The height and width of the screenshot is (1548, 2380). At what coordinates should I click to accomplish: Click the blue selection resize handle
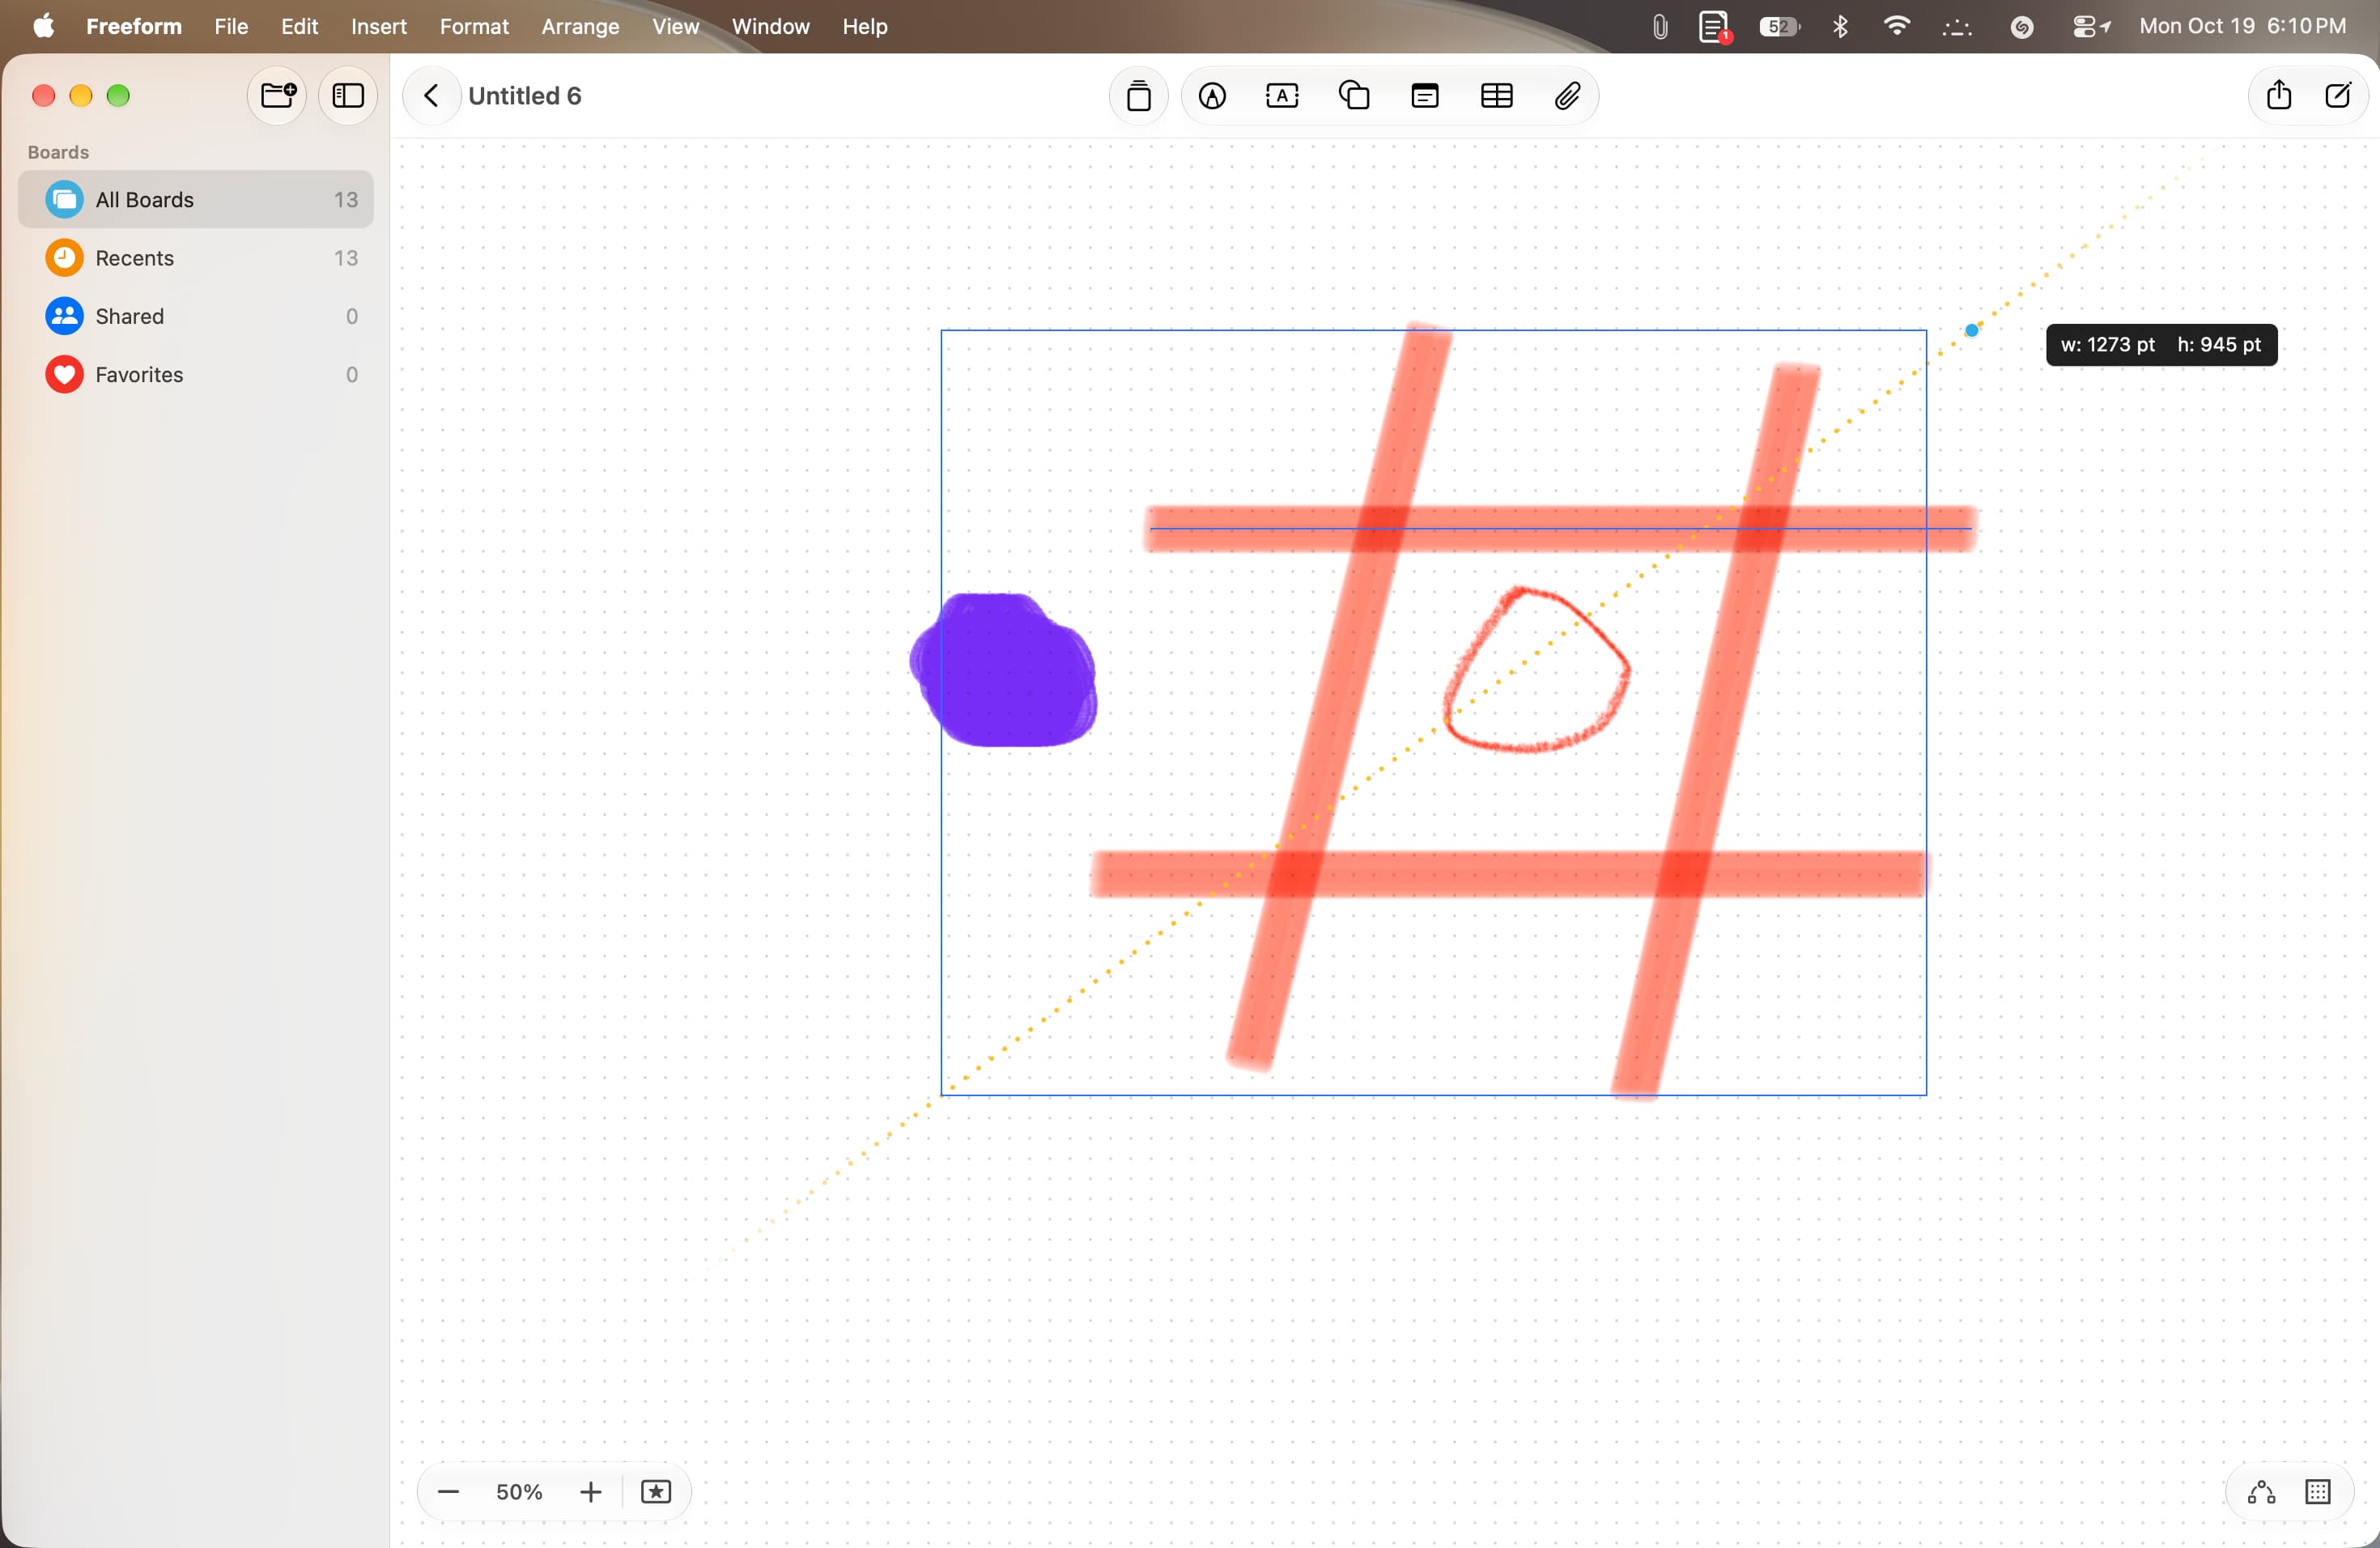pyautogui.click(x=1972, y=330)
